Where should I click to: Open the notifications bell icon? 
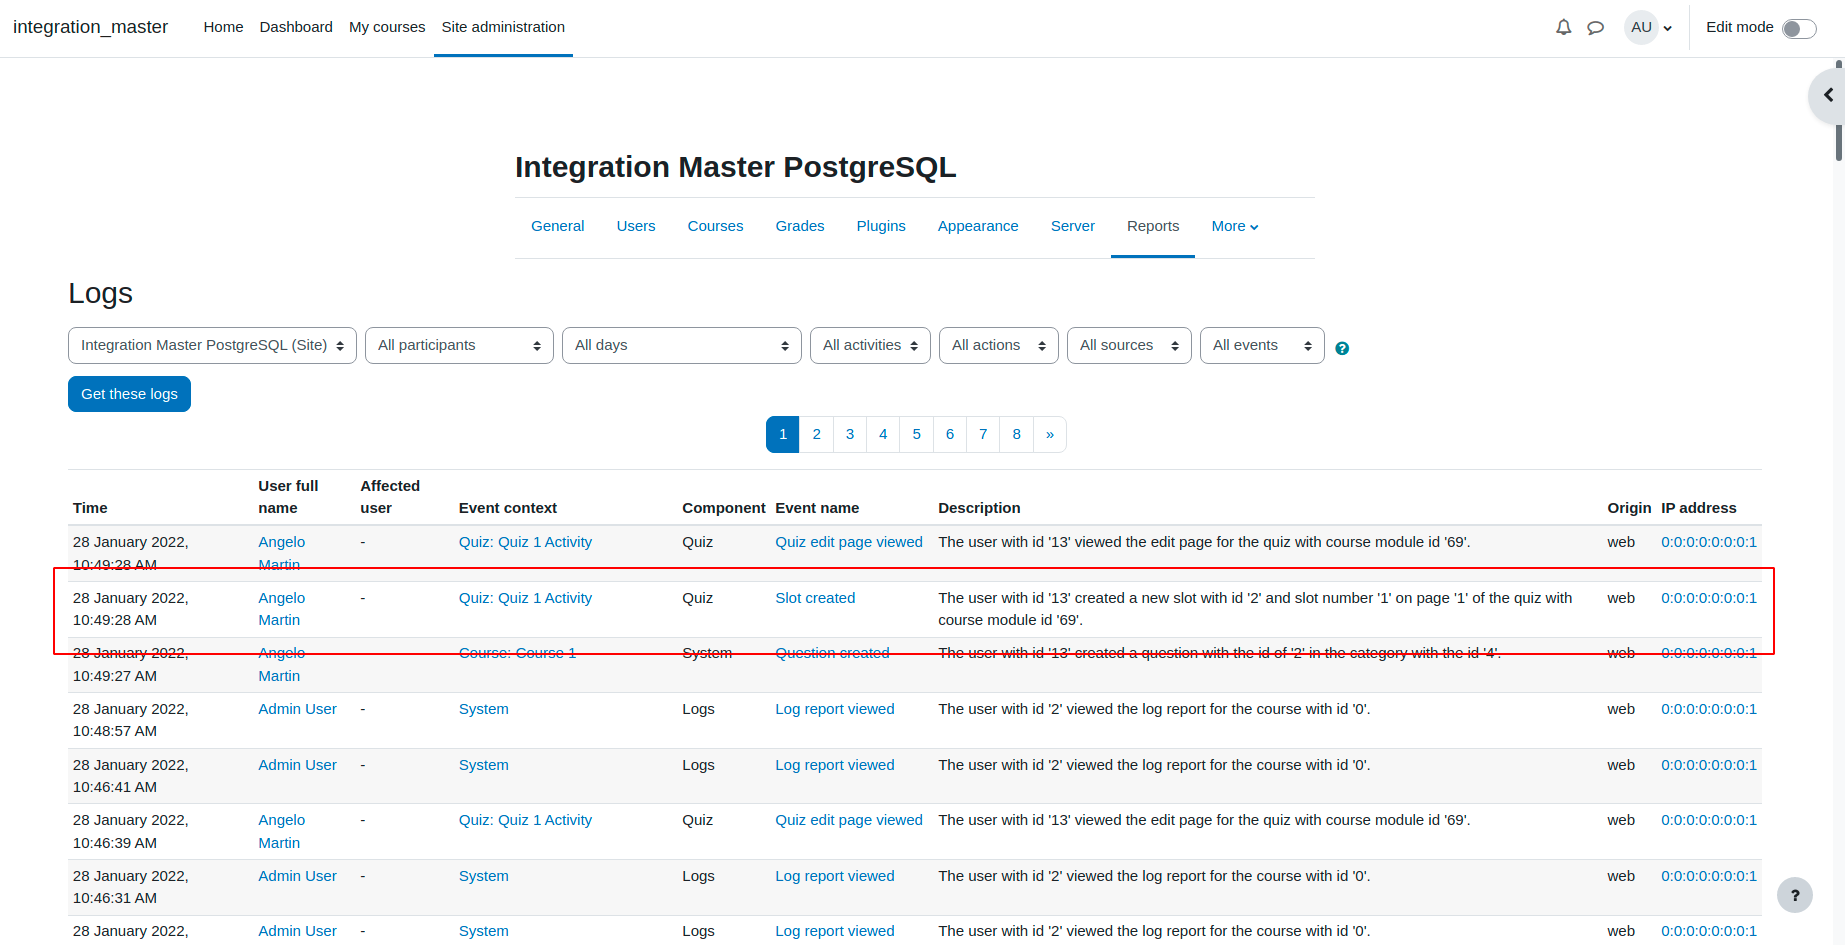point(1564,28)
